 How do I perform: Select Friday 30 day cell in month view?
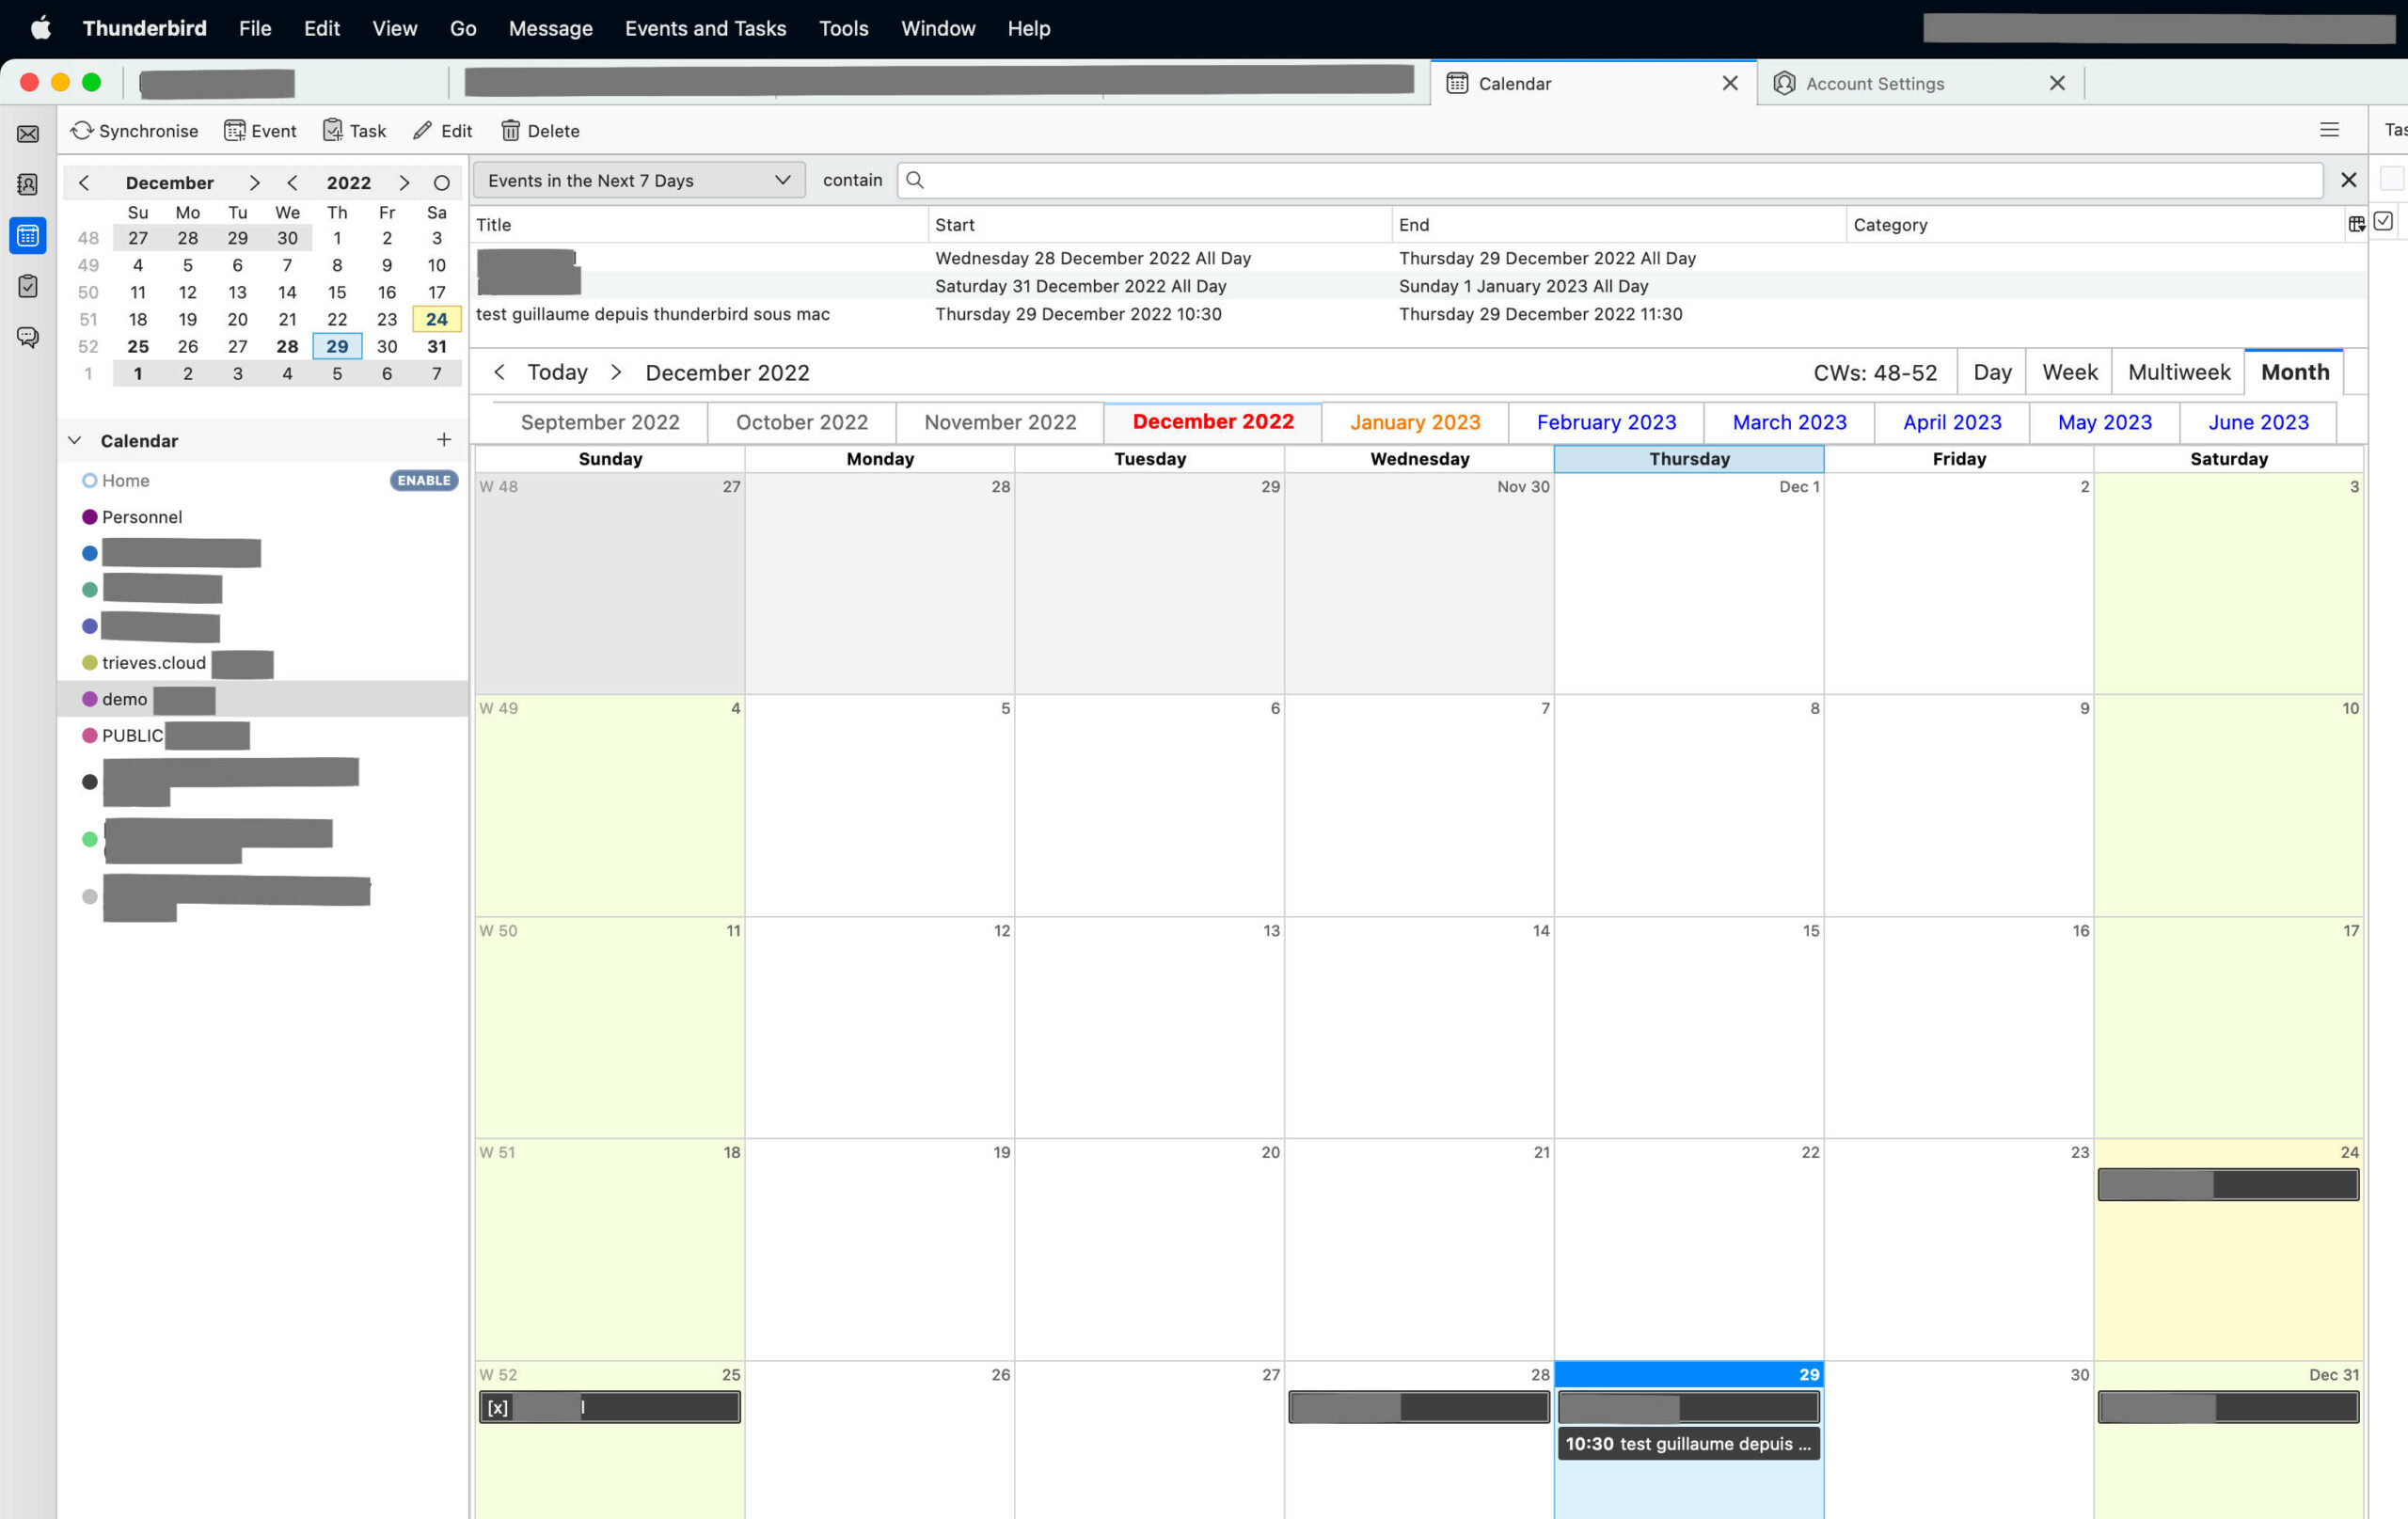(x=1958, y=1440)
